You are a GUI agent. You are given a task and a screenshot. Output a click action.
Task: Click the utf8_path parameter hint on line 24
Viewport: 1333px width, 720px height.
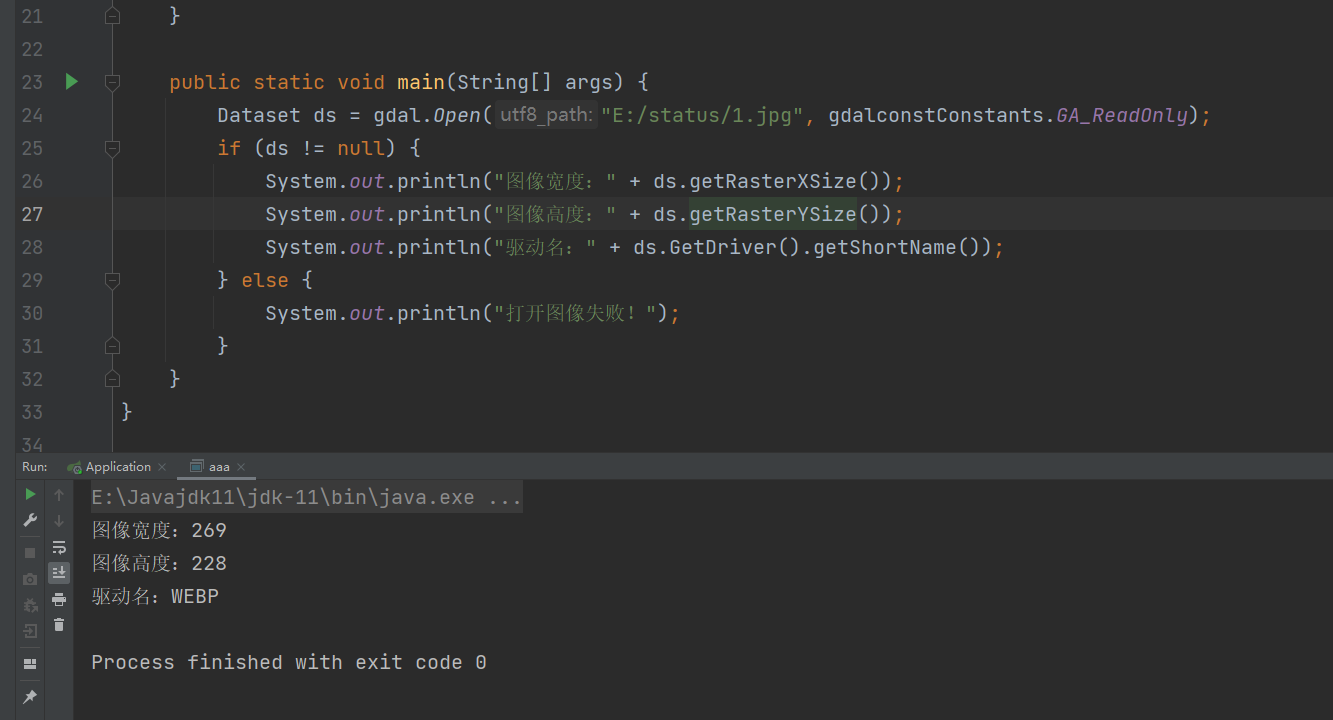tap(545, 114)
